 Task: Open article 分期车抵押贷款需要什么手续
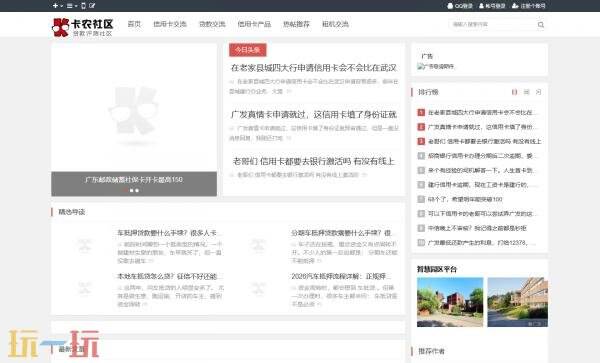click(x=343, y=233)
